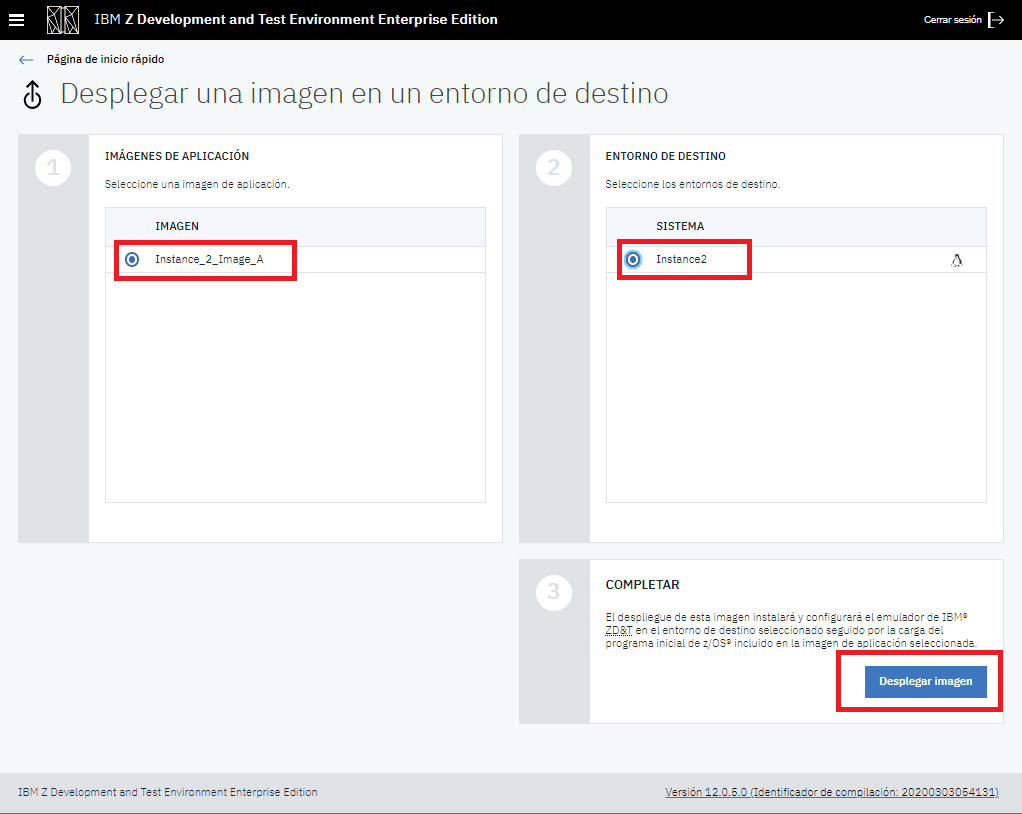Screen dimensions: 1022x814
Task: Click the deploy upload icon beside the title
Action: tap(33, 96)
